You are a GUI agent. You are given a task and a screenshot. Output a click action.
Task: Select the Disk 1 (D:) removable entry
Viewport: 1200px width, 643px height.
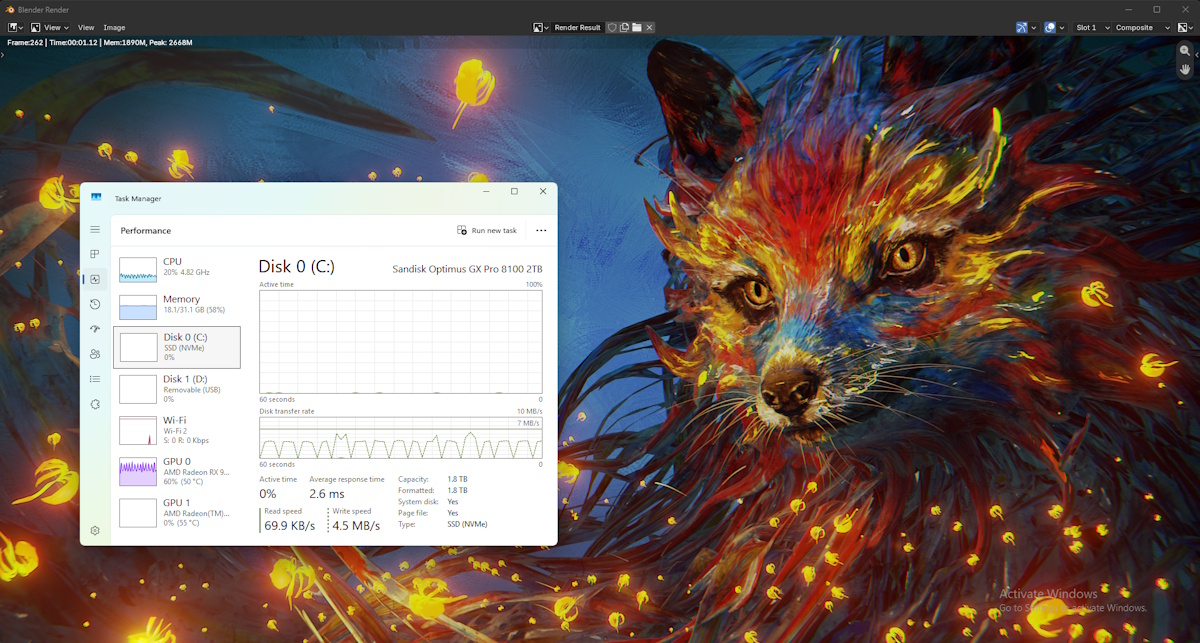coord(177,388)
